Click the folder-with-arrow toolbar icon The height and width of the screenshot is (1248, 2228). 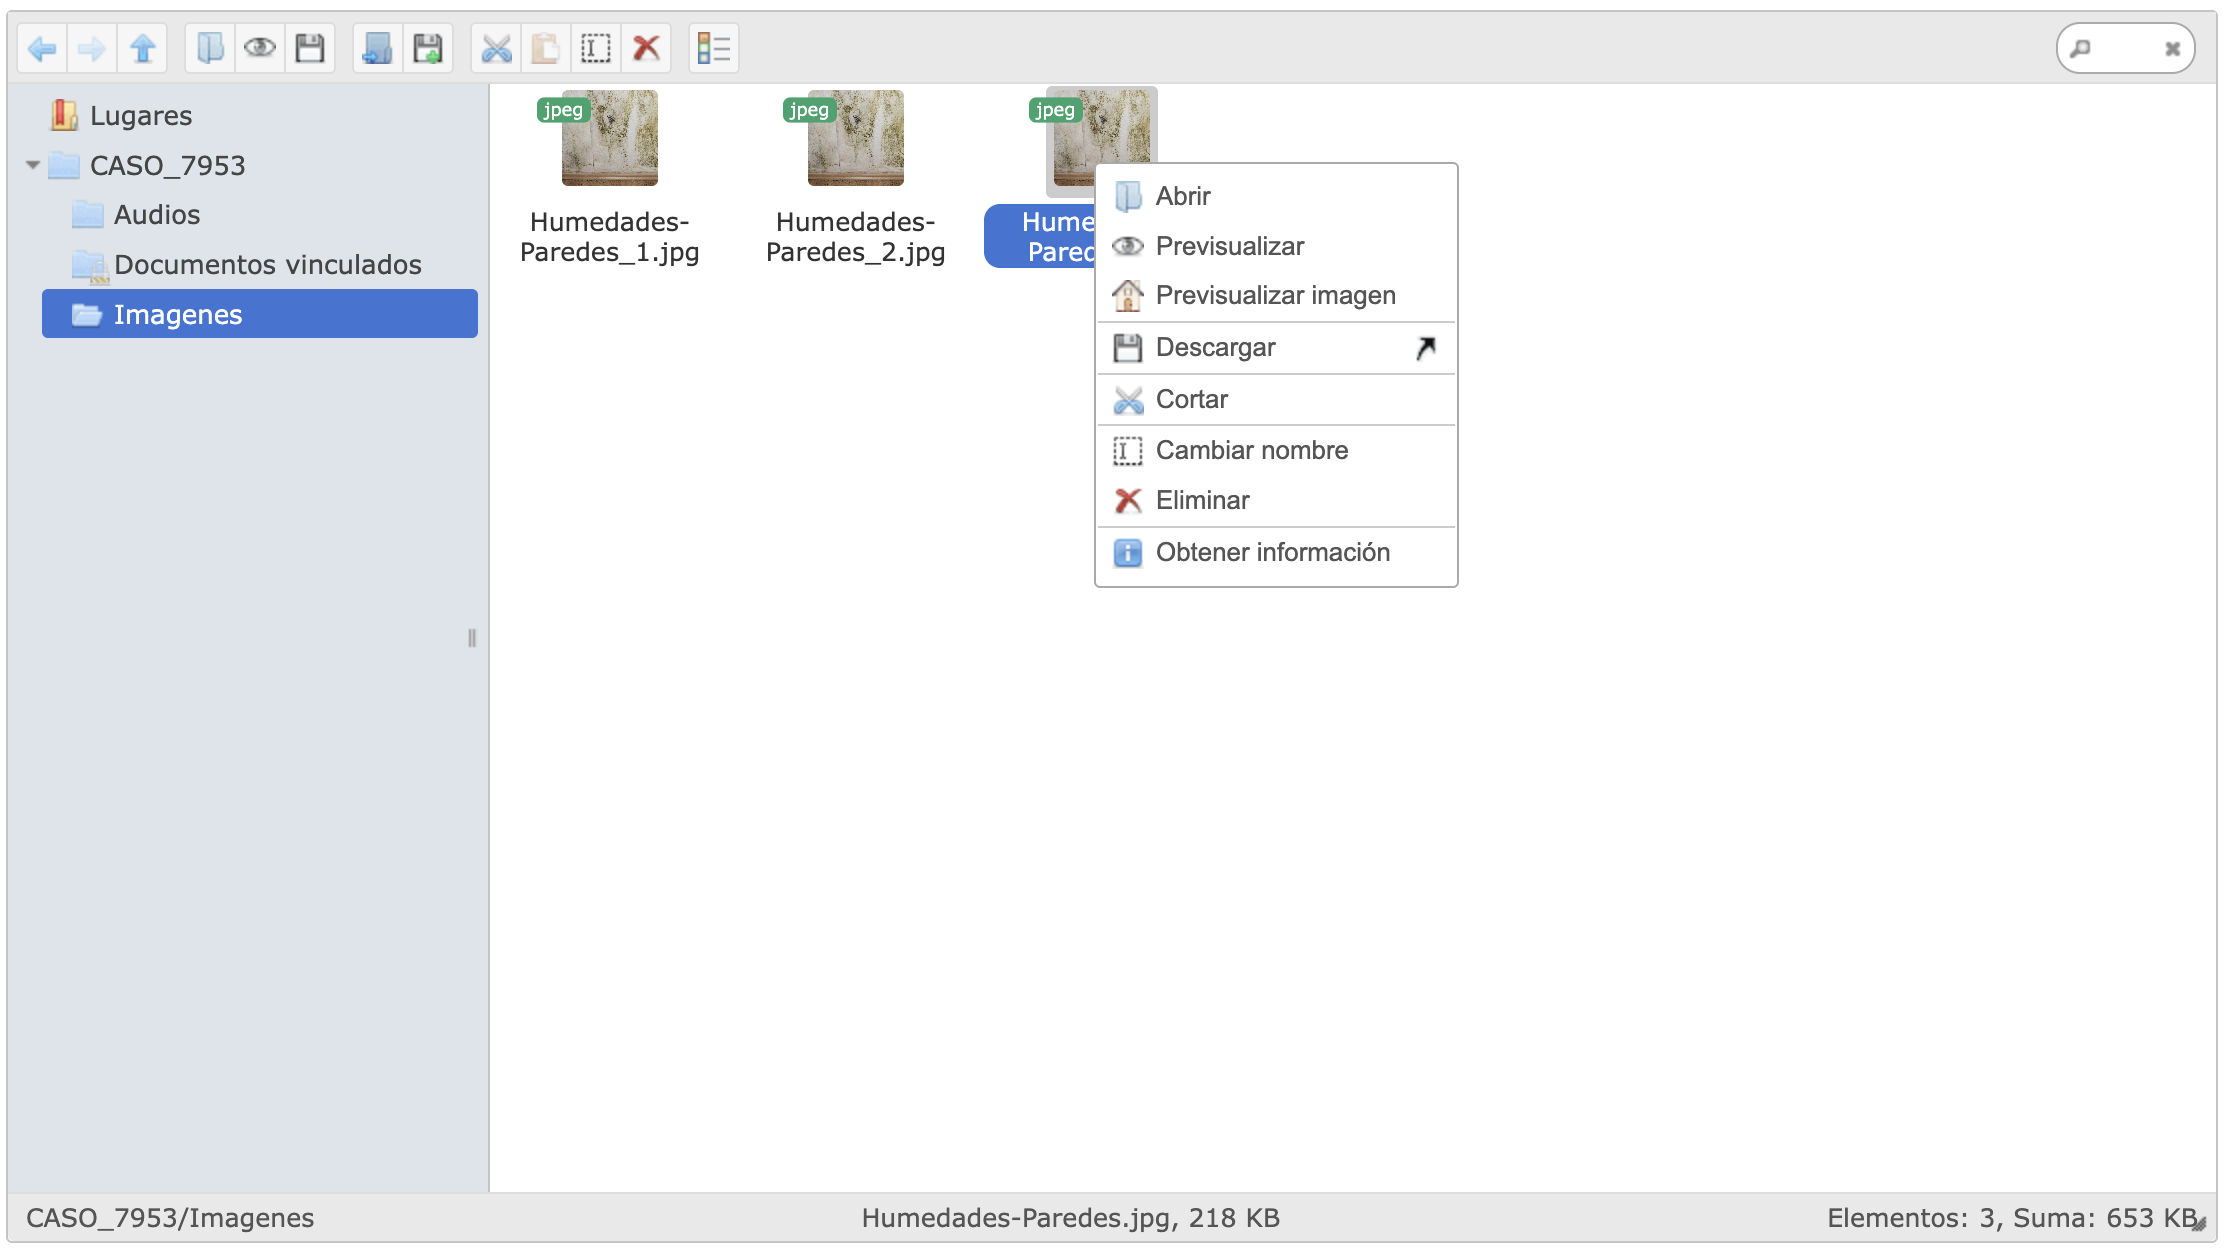point(378,48)
